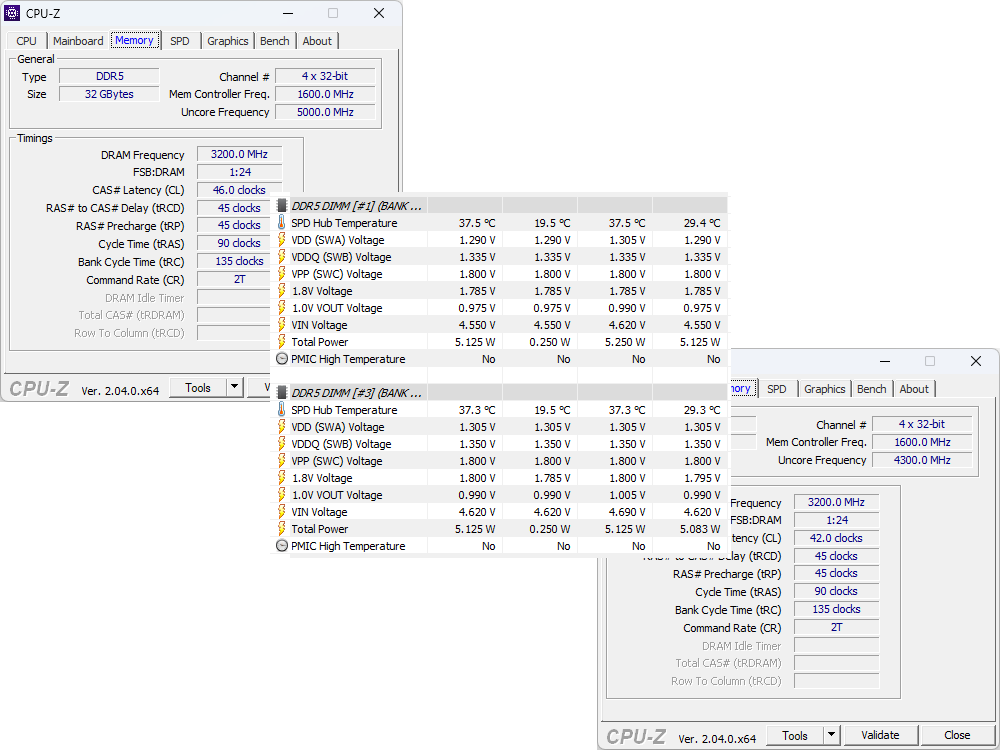
Task: Open the CPU tab in the top-left CPU-Z window
Action: 27,41
